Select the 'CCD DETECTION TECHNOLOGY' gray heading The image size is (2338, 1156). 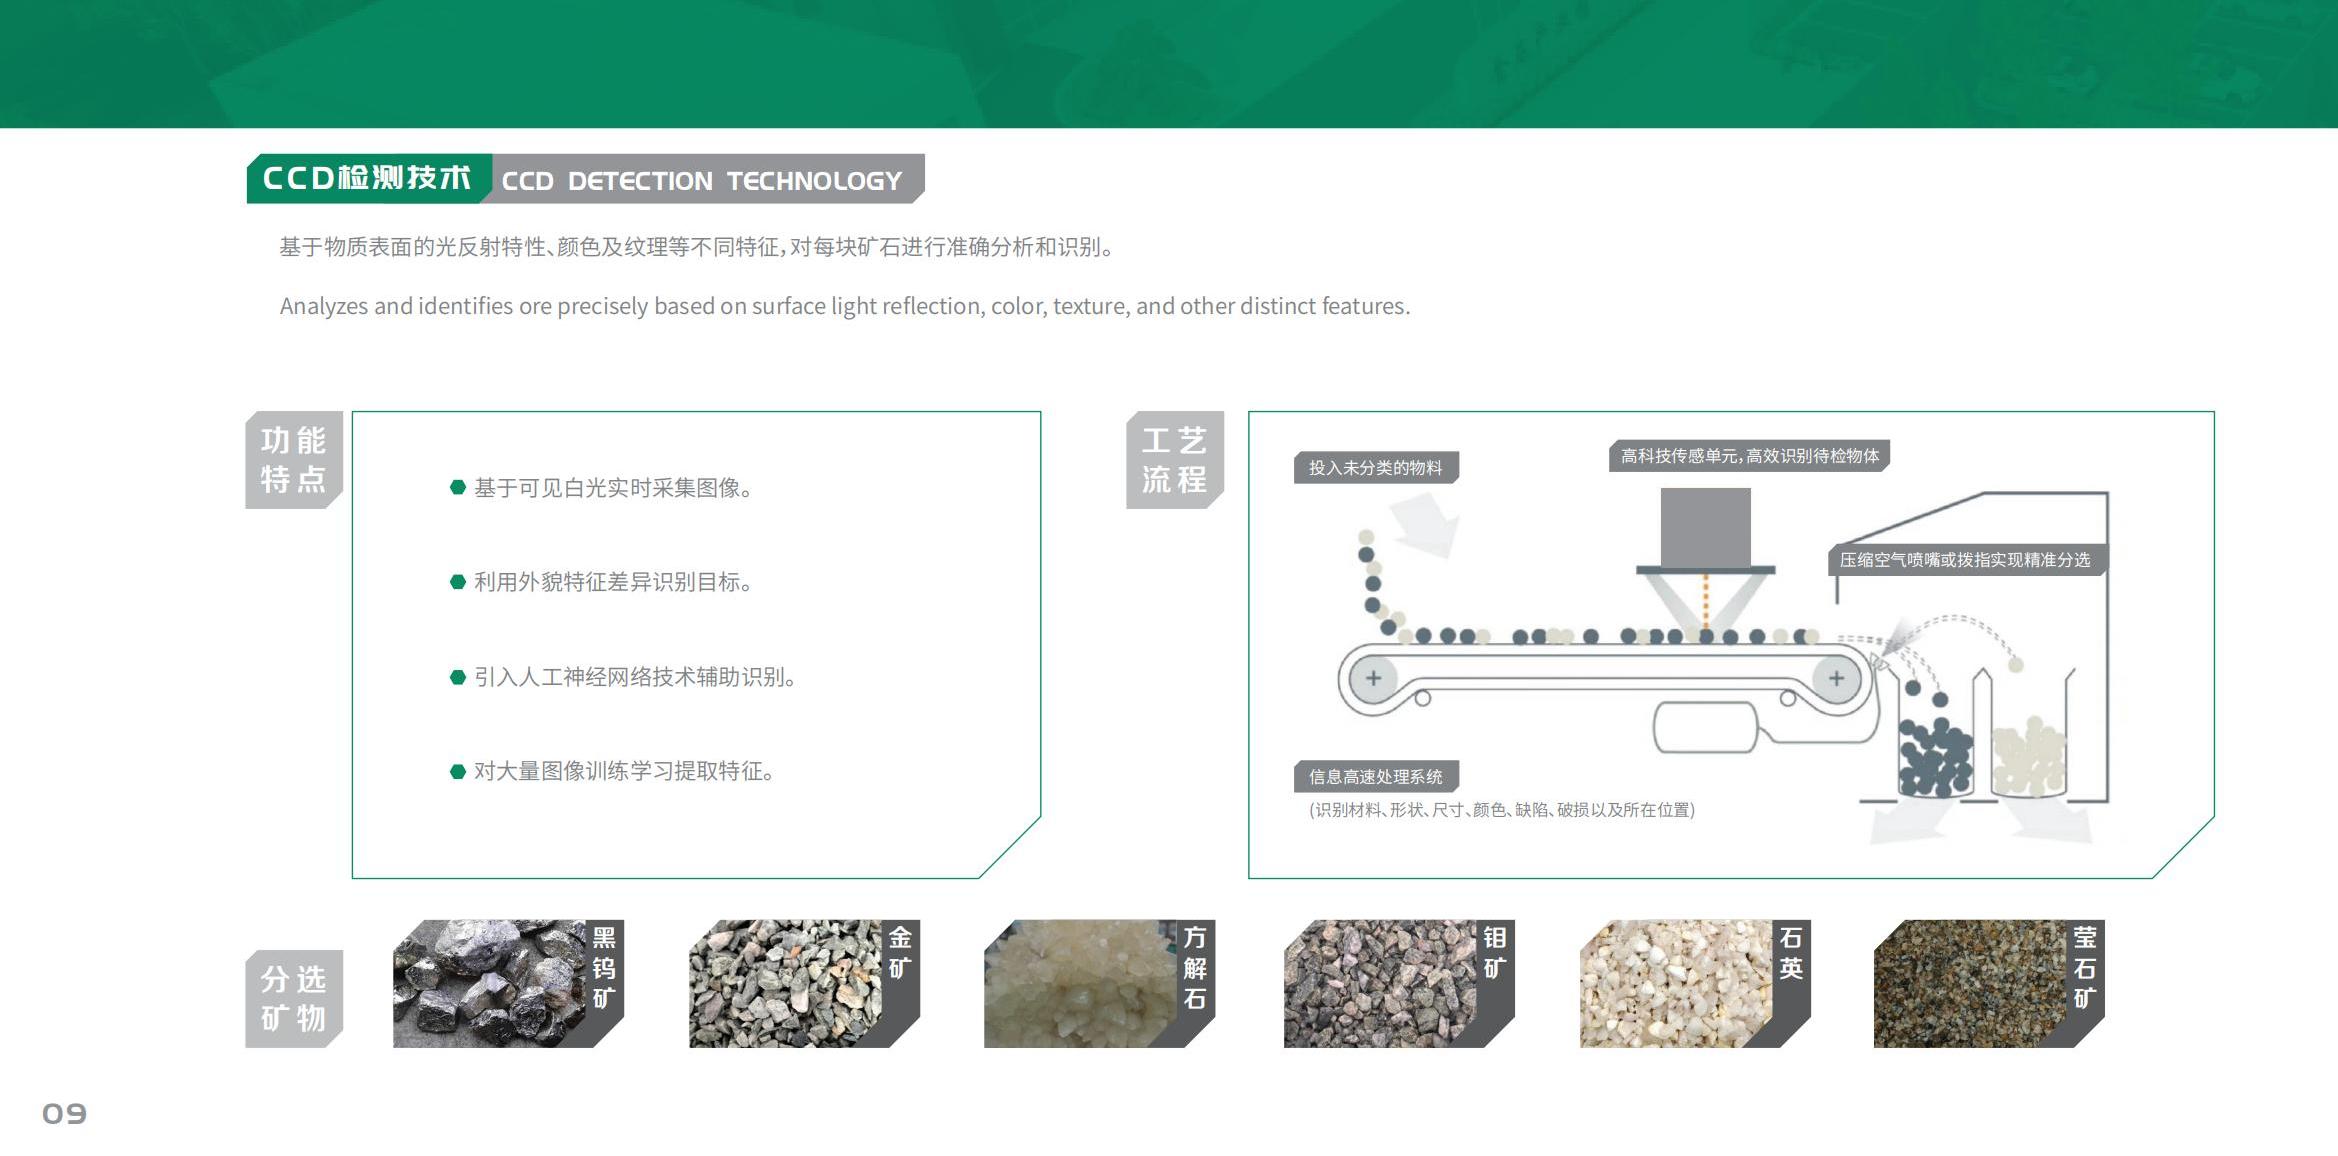[702, 181]
